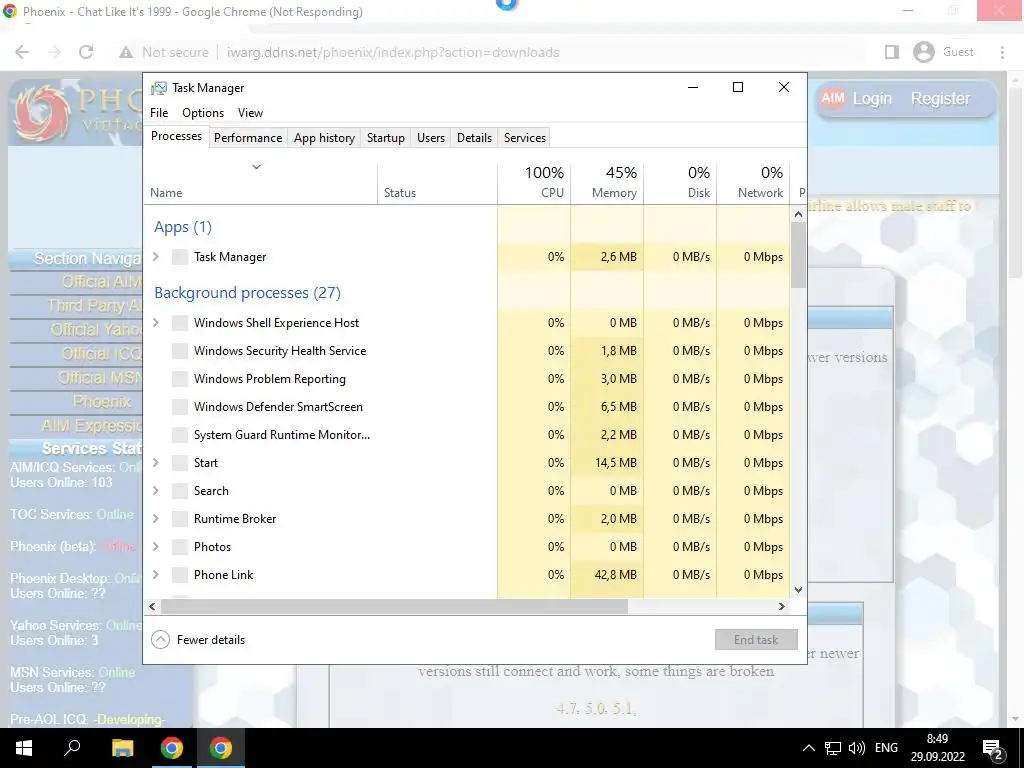Screen dimensions: 1024x768
Task: Expand the Start process row
Action: pyautogui.click(x=156, y=462)
